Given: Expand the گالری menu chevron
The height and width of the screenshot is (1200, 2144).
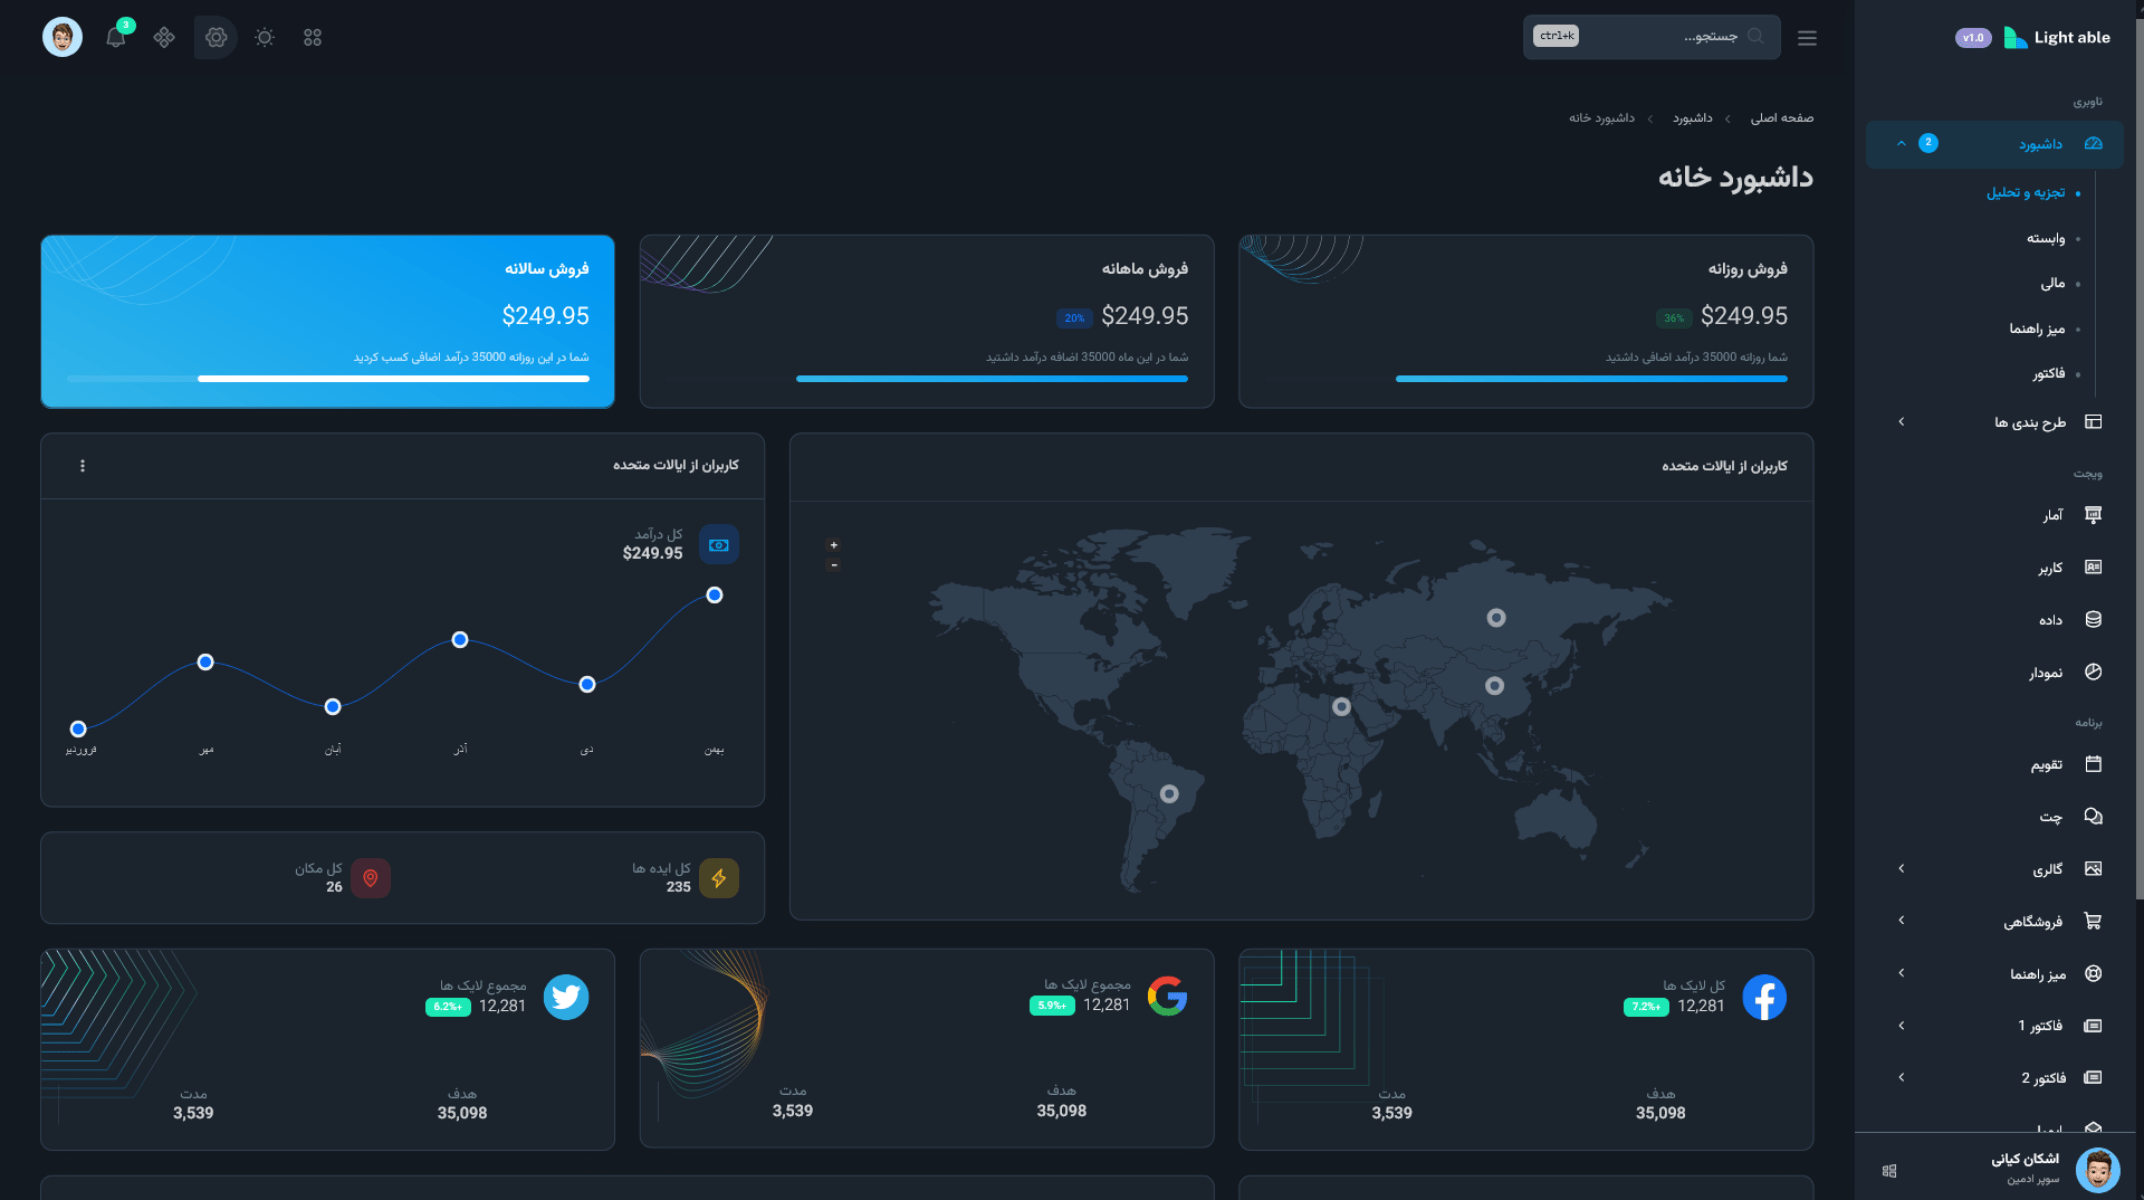Looking at the screenshot, I should (1901, 868).
